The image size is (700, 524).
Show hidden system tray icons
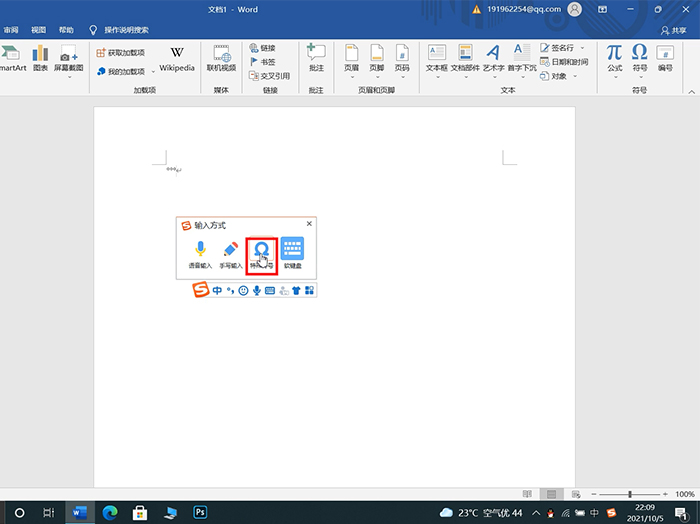coord(536,513)
